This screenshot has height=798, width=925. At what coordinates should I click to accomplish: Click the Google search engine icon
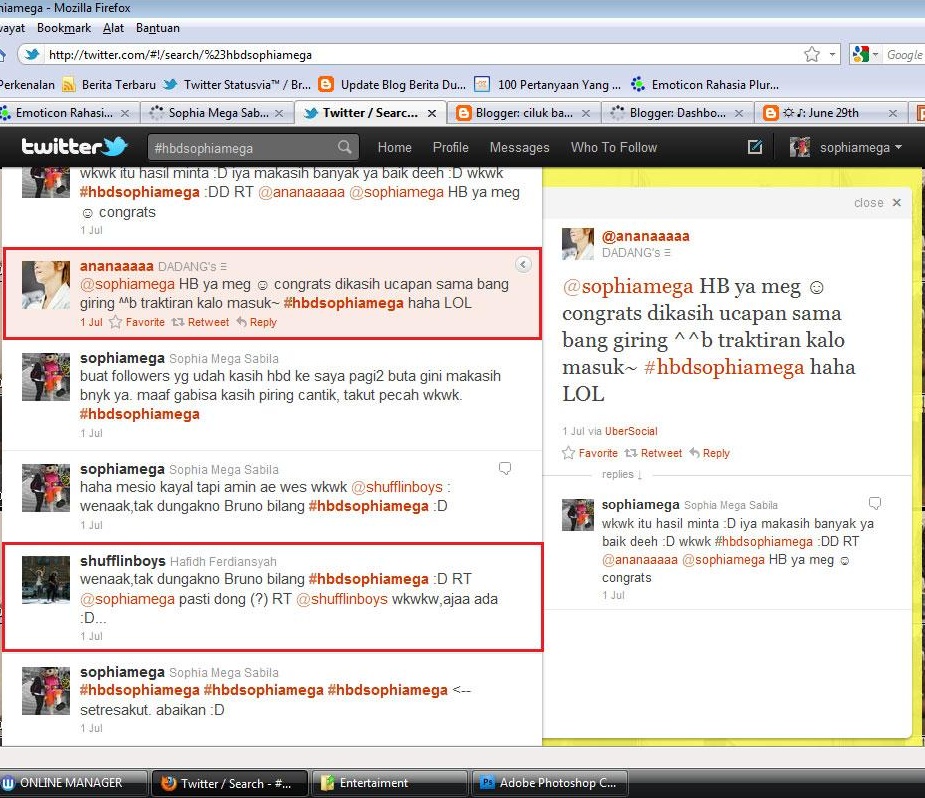(x=861, y=54)
